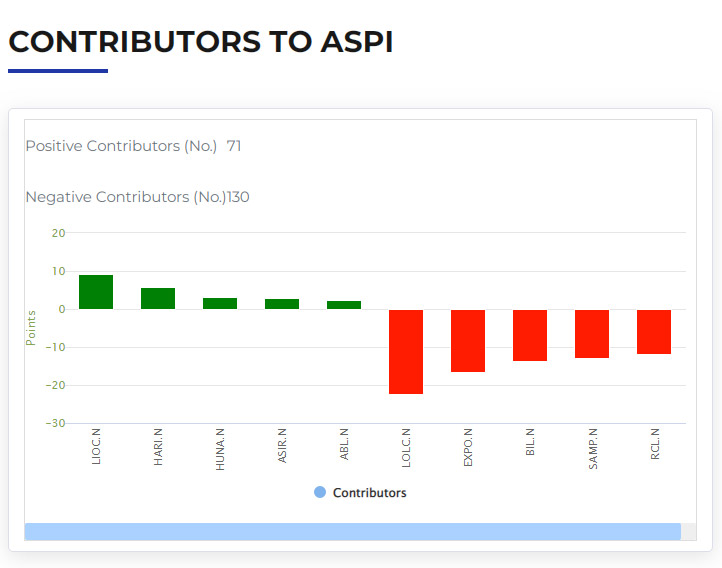This screenshot has height=568, width=722.
Task: Select the LOLC.N red bar
Action: pos(406,352)
